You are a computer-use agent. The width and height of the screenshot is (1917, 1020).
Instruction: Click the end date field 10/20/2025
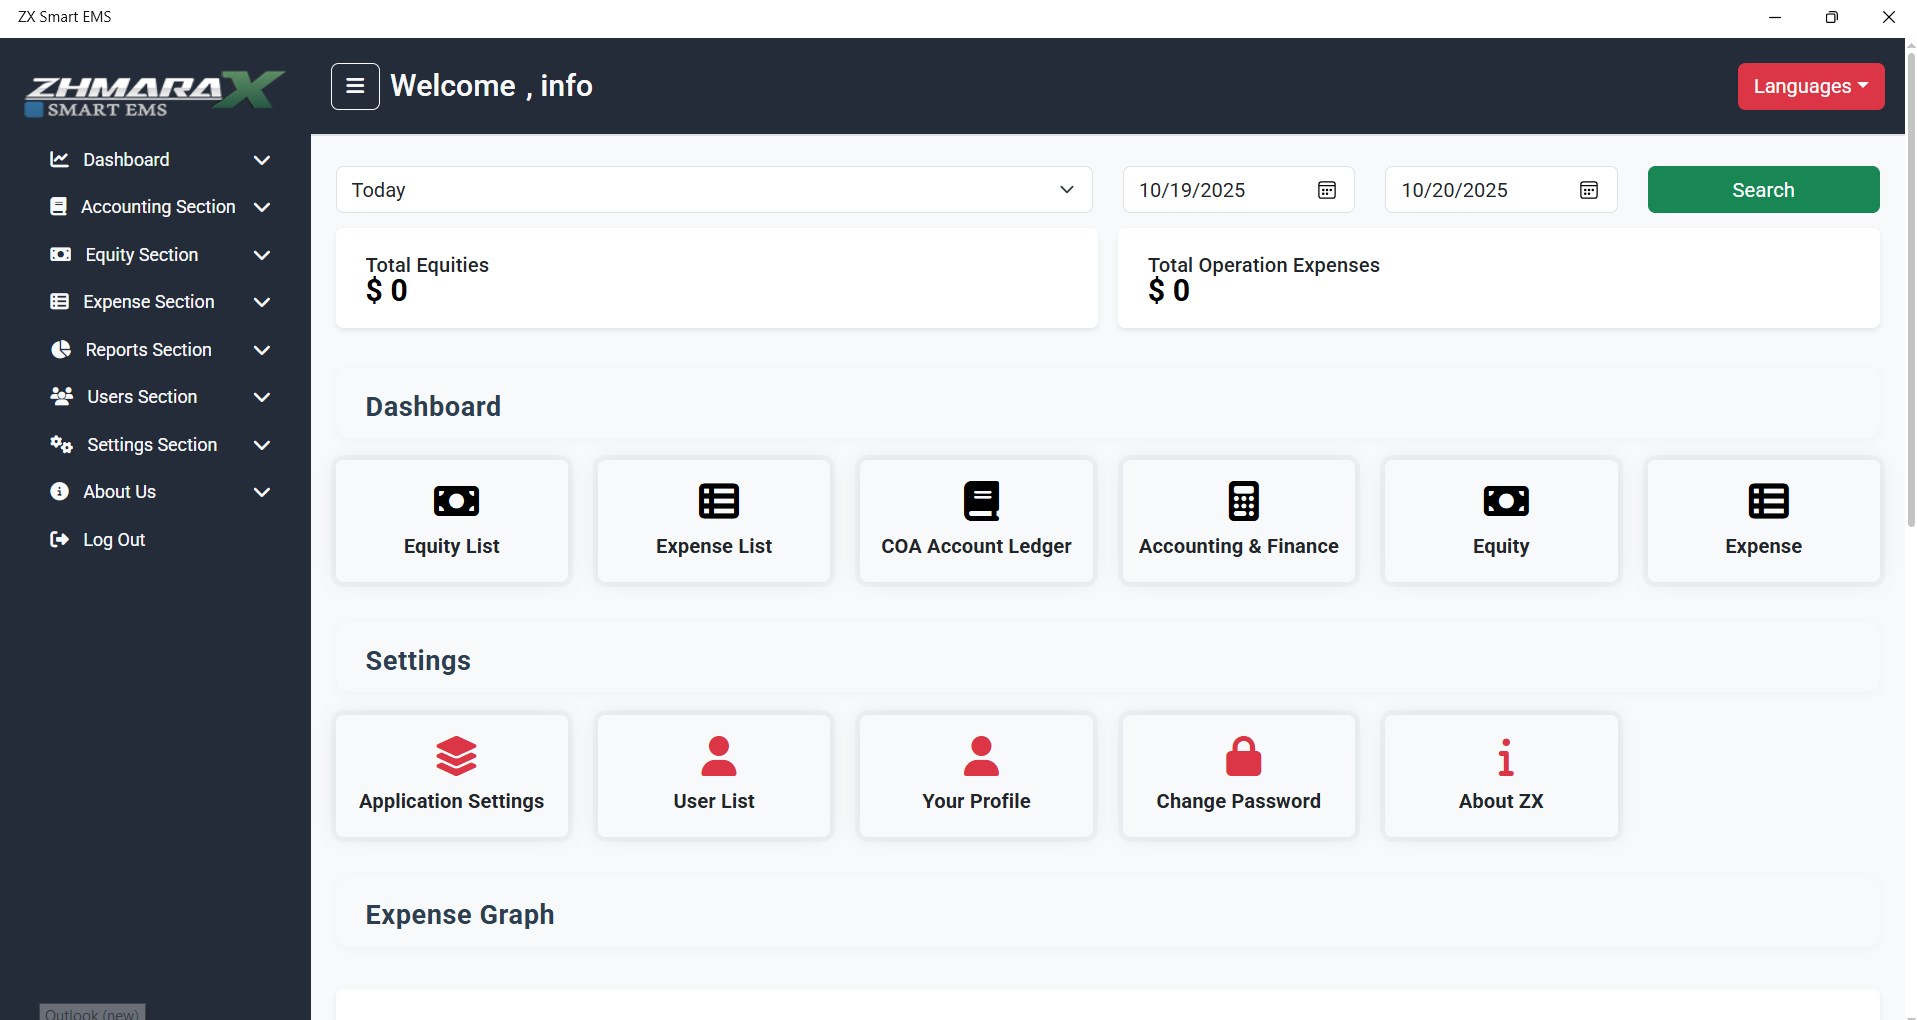[1500, 190]
